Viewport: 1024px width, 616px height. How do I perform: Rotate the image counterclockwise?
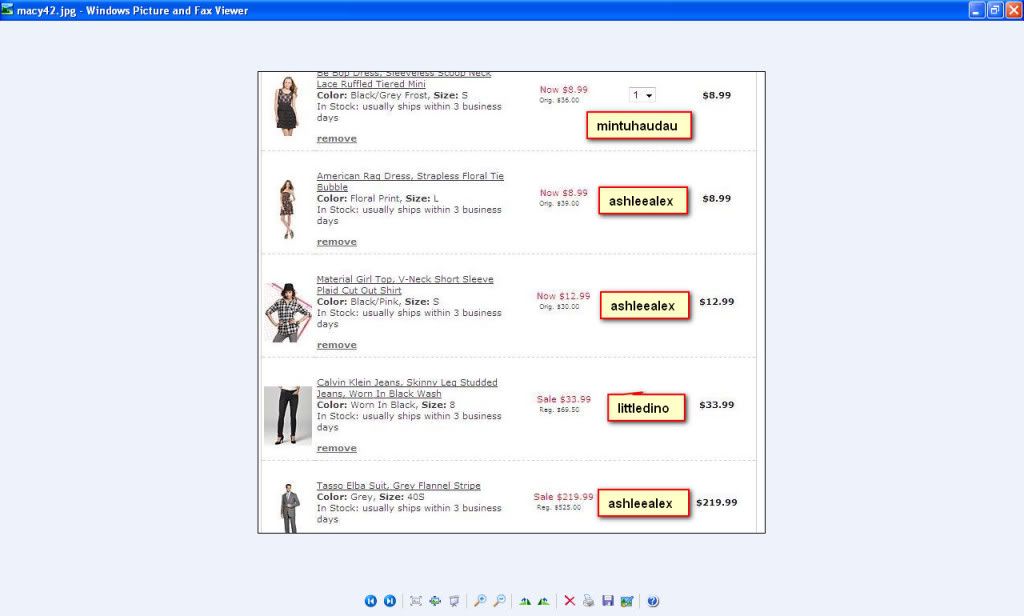pos(543,601)
